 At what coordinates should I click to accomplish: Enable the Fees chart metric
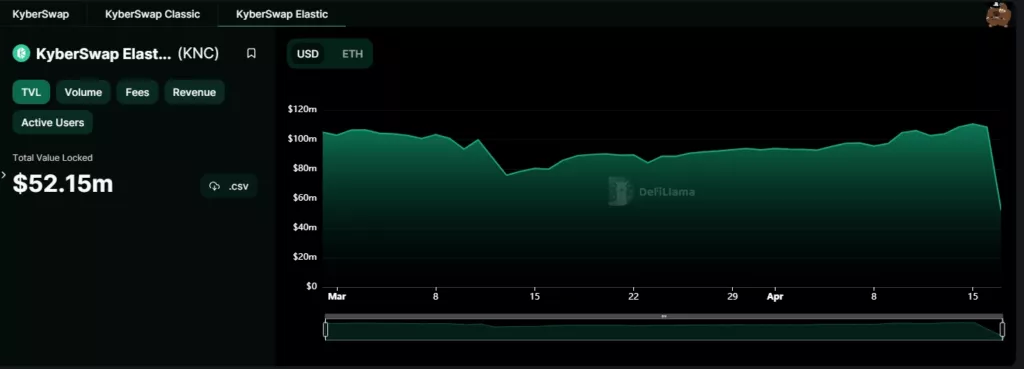[x=137, y=92]
